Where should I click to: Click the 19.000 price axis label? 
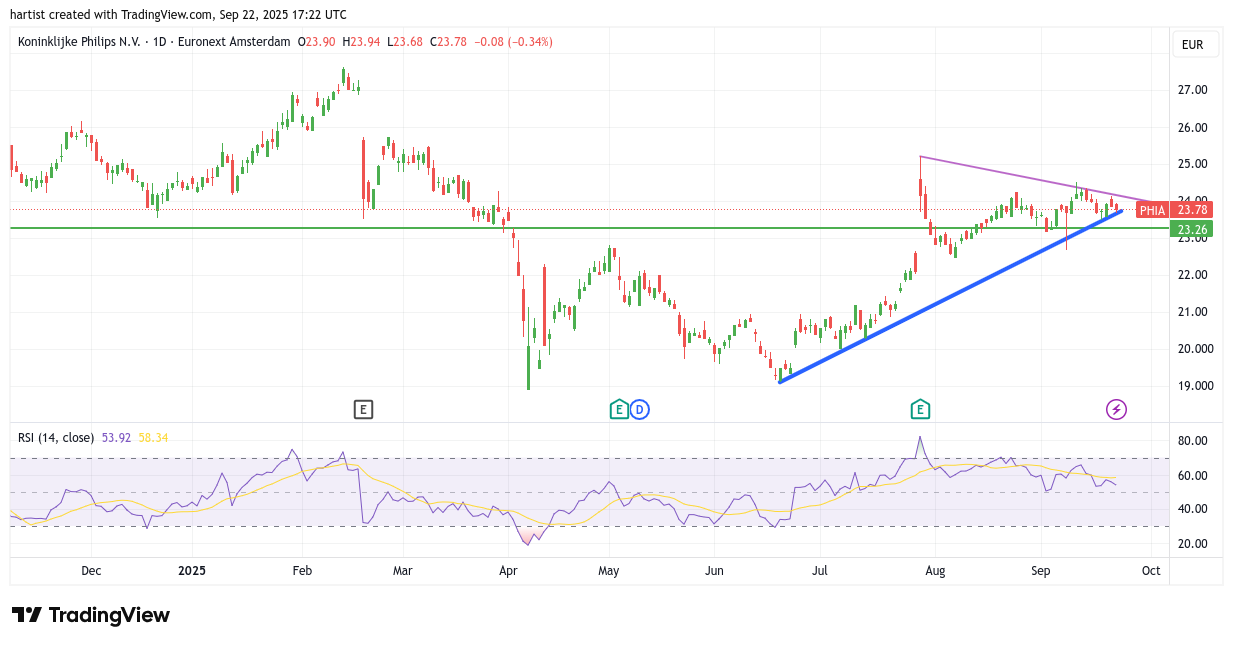tap(1195, 386)
